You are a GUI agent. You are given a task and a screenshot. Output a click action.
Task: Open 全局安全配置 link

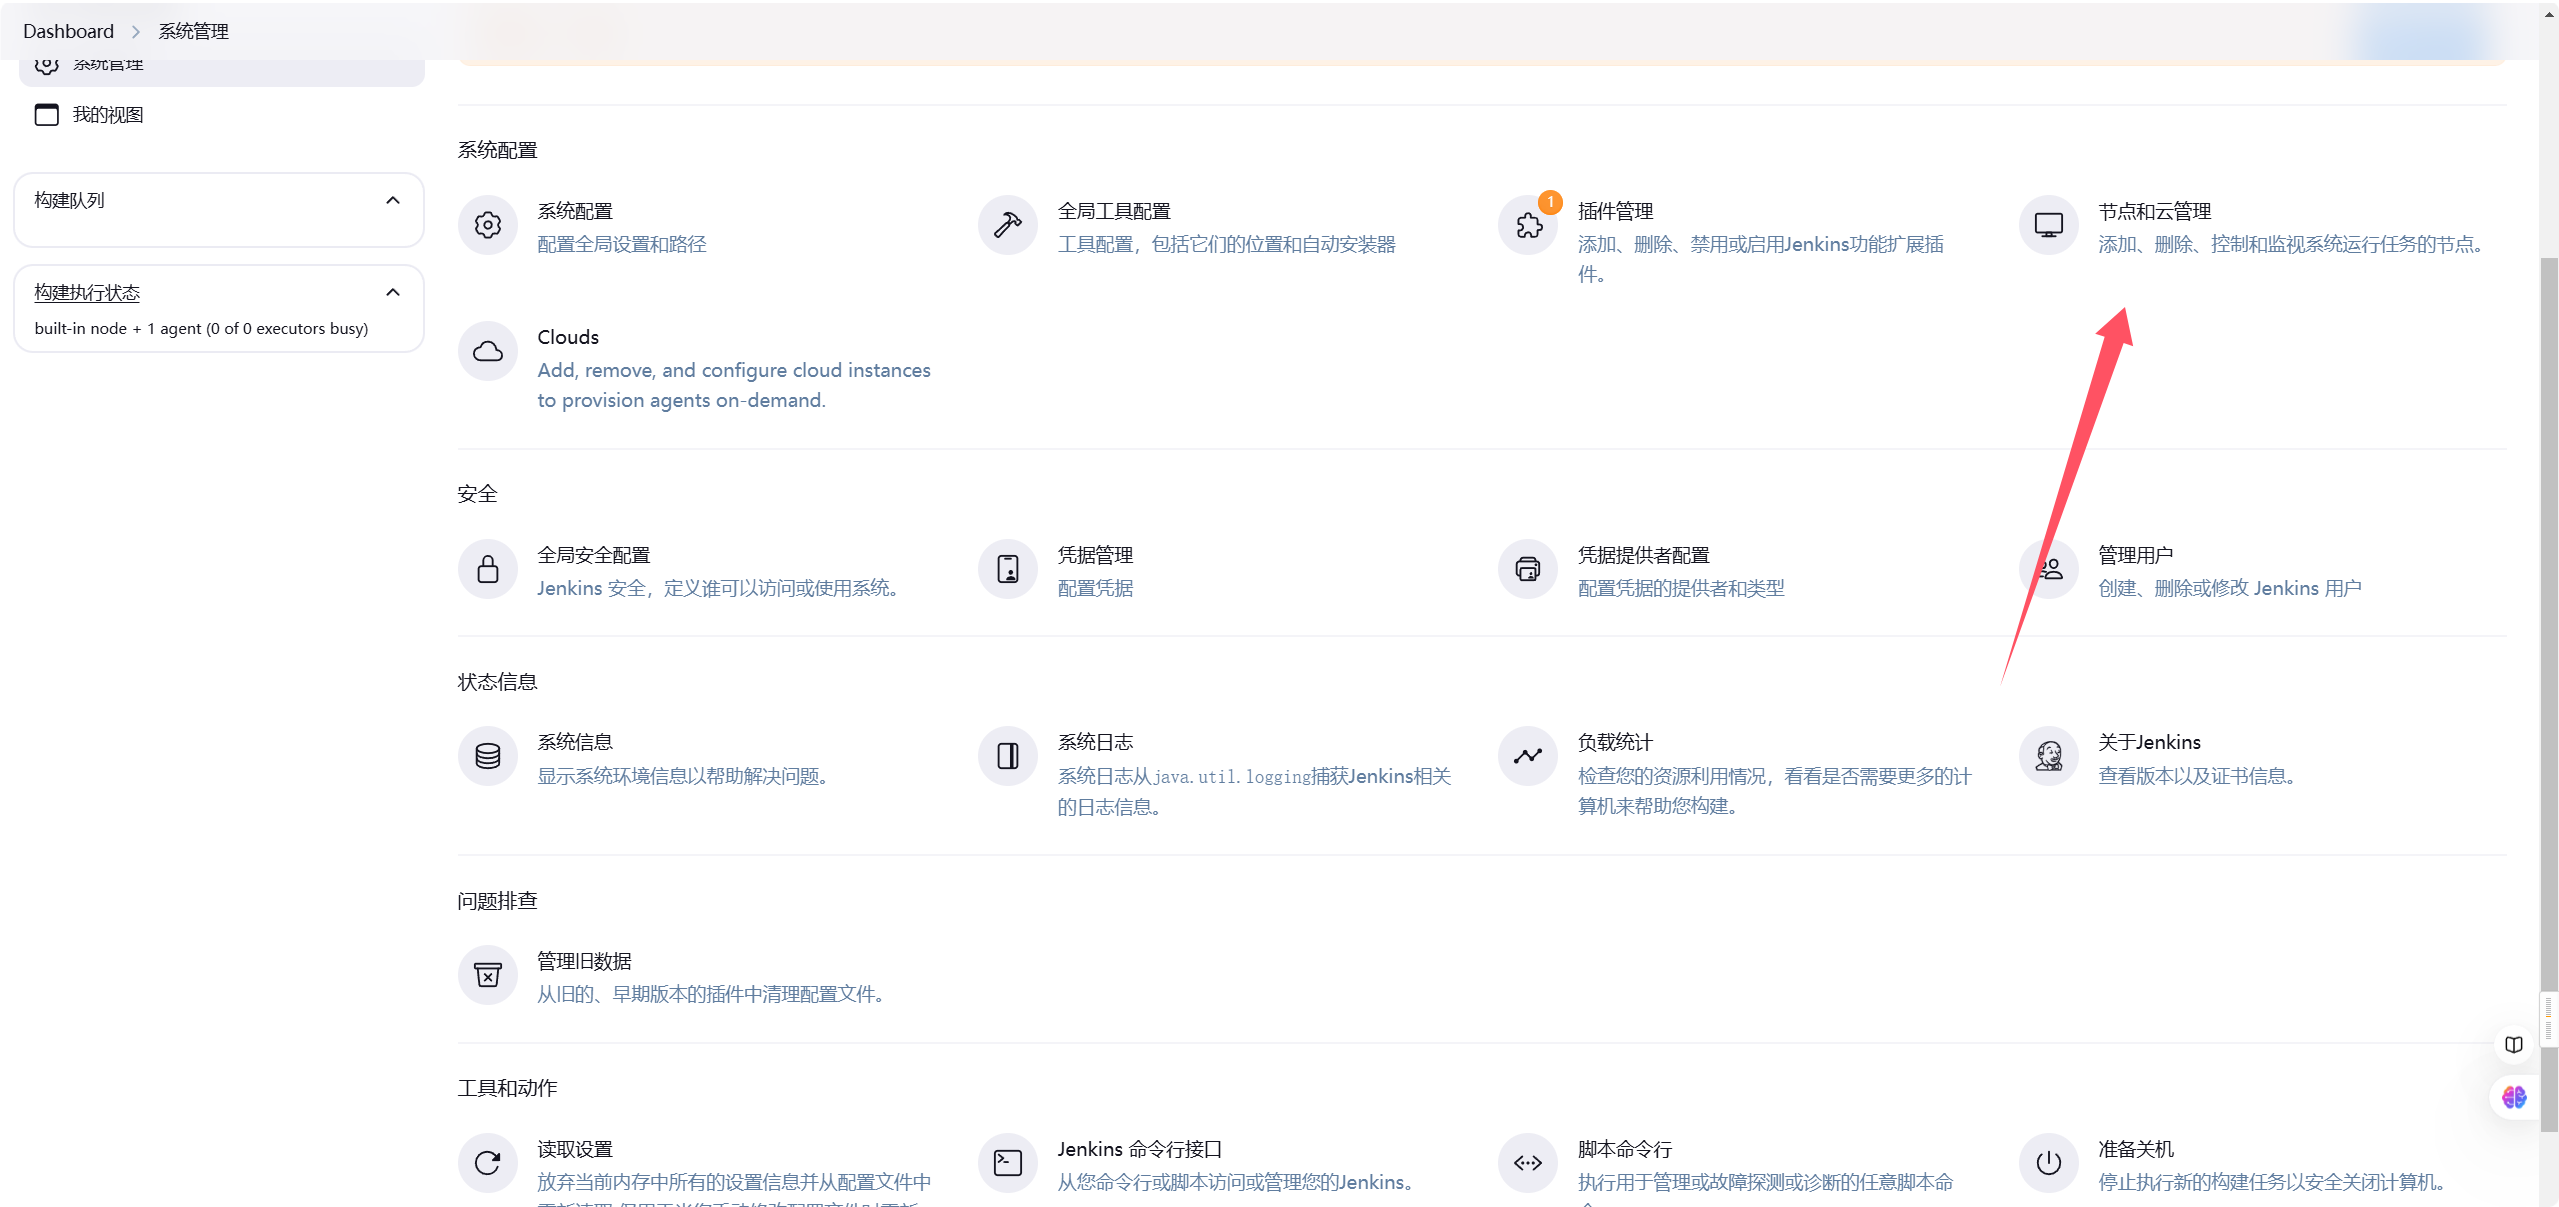[x=593, y=555]
